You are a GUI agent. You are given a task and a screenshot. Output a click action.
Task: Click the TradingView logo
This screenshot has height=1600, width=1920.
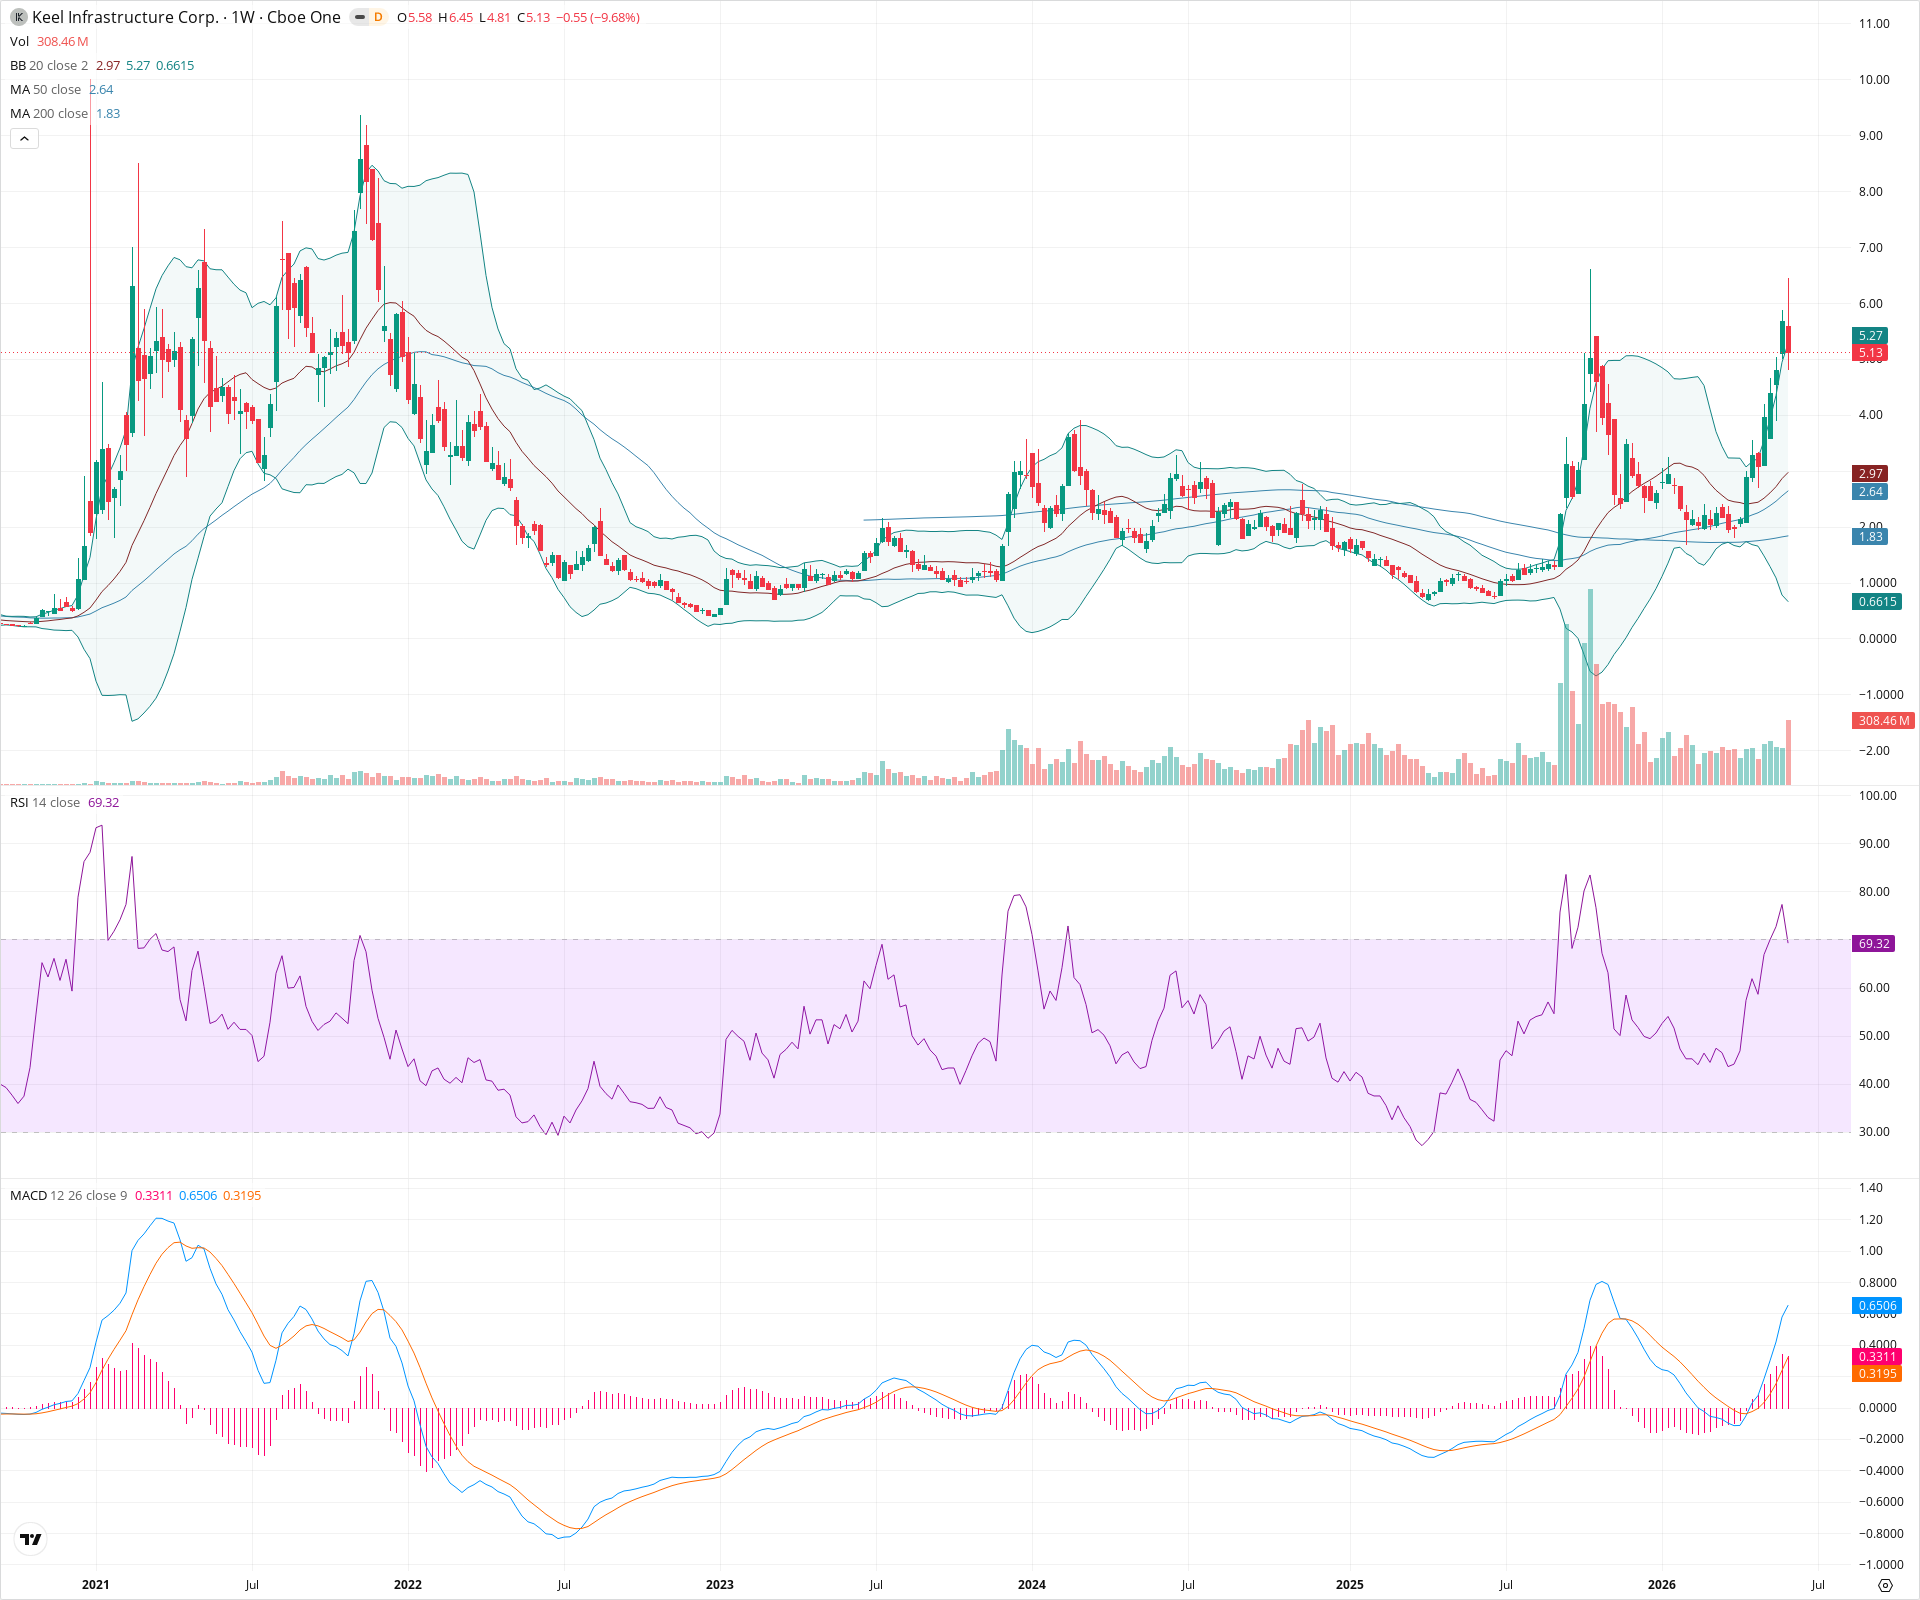pyautogui.click(x=31, y=1539)
